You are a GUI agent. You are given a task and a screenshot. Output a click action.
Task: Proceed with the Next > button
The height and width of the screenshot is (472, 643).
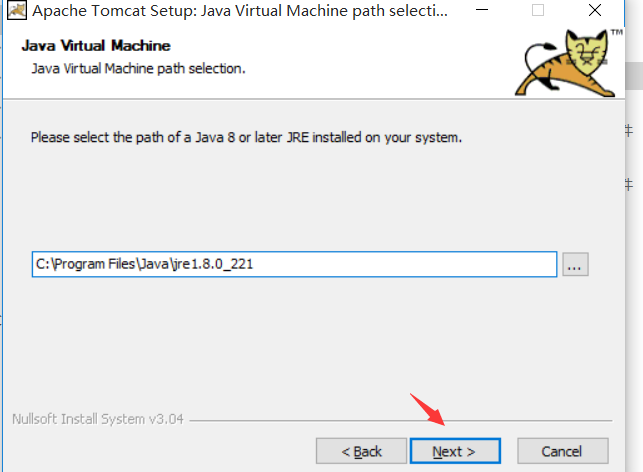(x=455, y=451)
